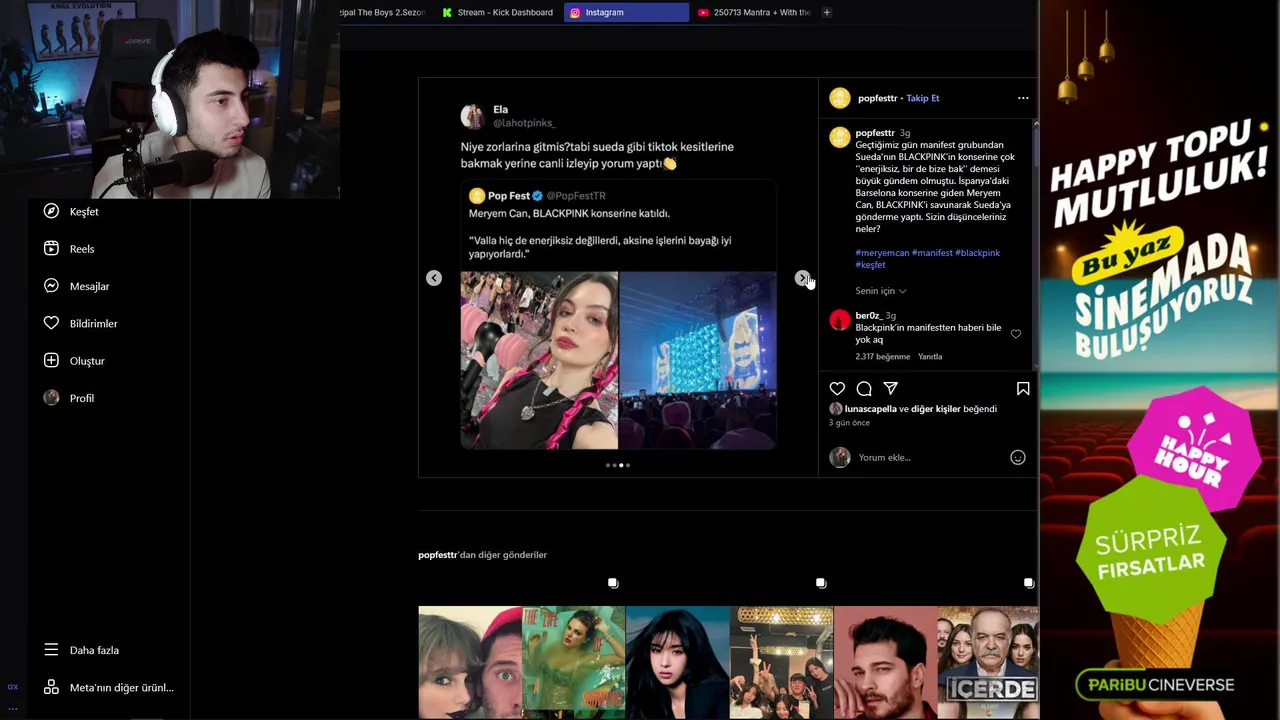This screenshot has width=1280, height=720.
Task: Go to the next carousel image arrow
Action: 802,278
